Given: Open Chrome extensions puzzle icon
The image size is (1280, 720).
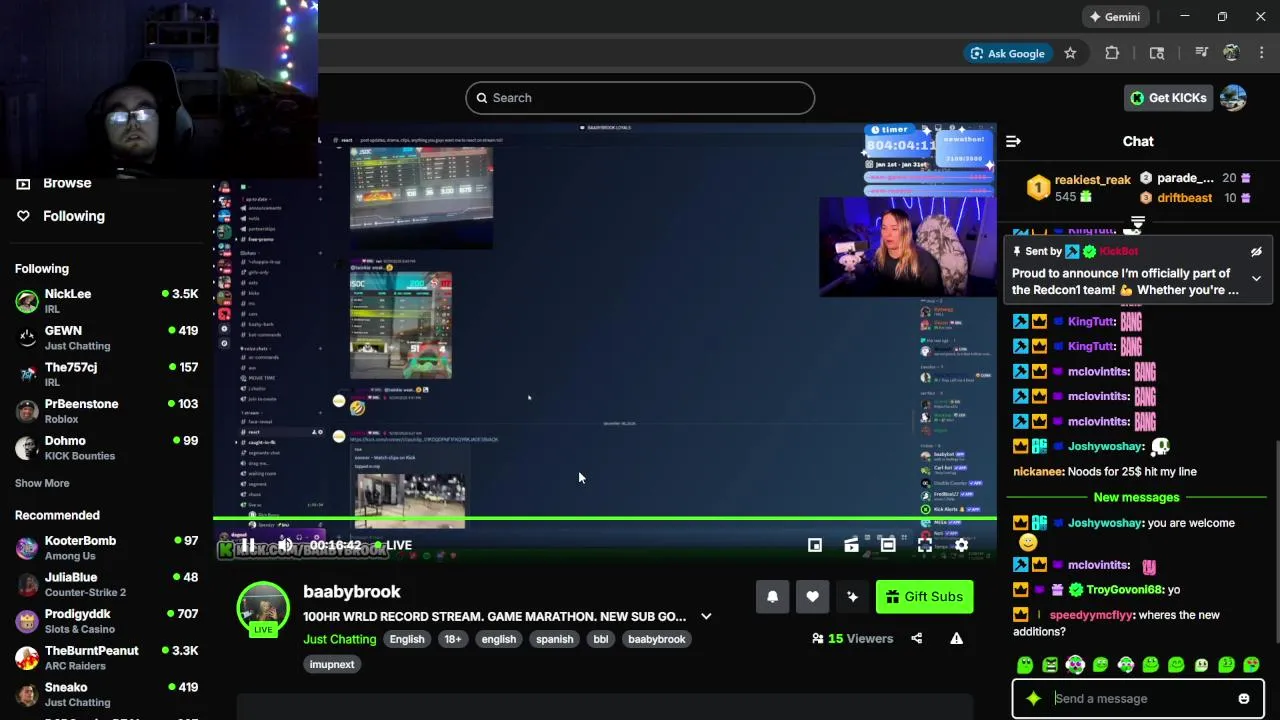Looking at the screenshot, I should tap(1112, 54).
